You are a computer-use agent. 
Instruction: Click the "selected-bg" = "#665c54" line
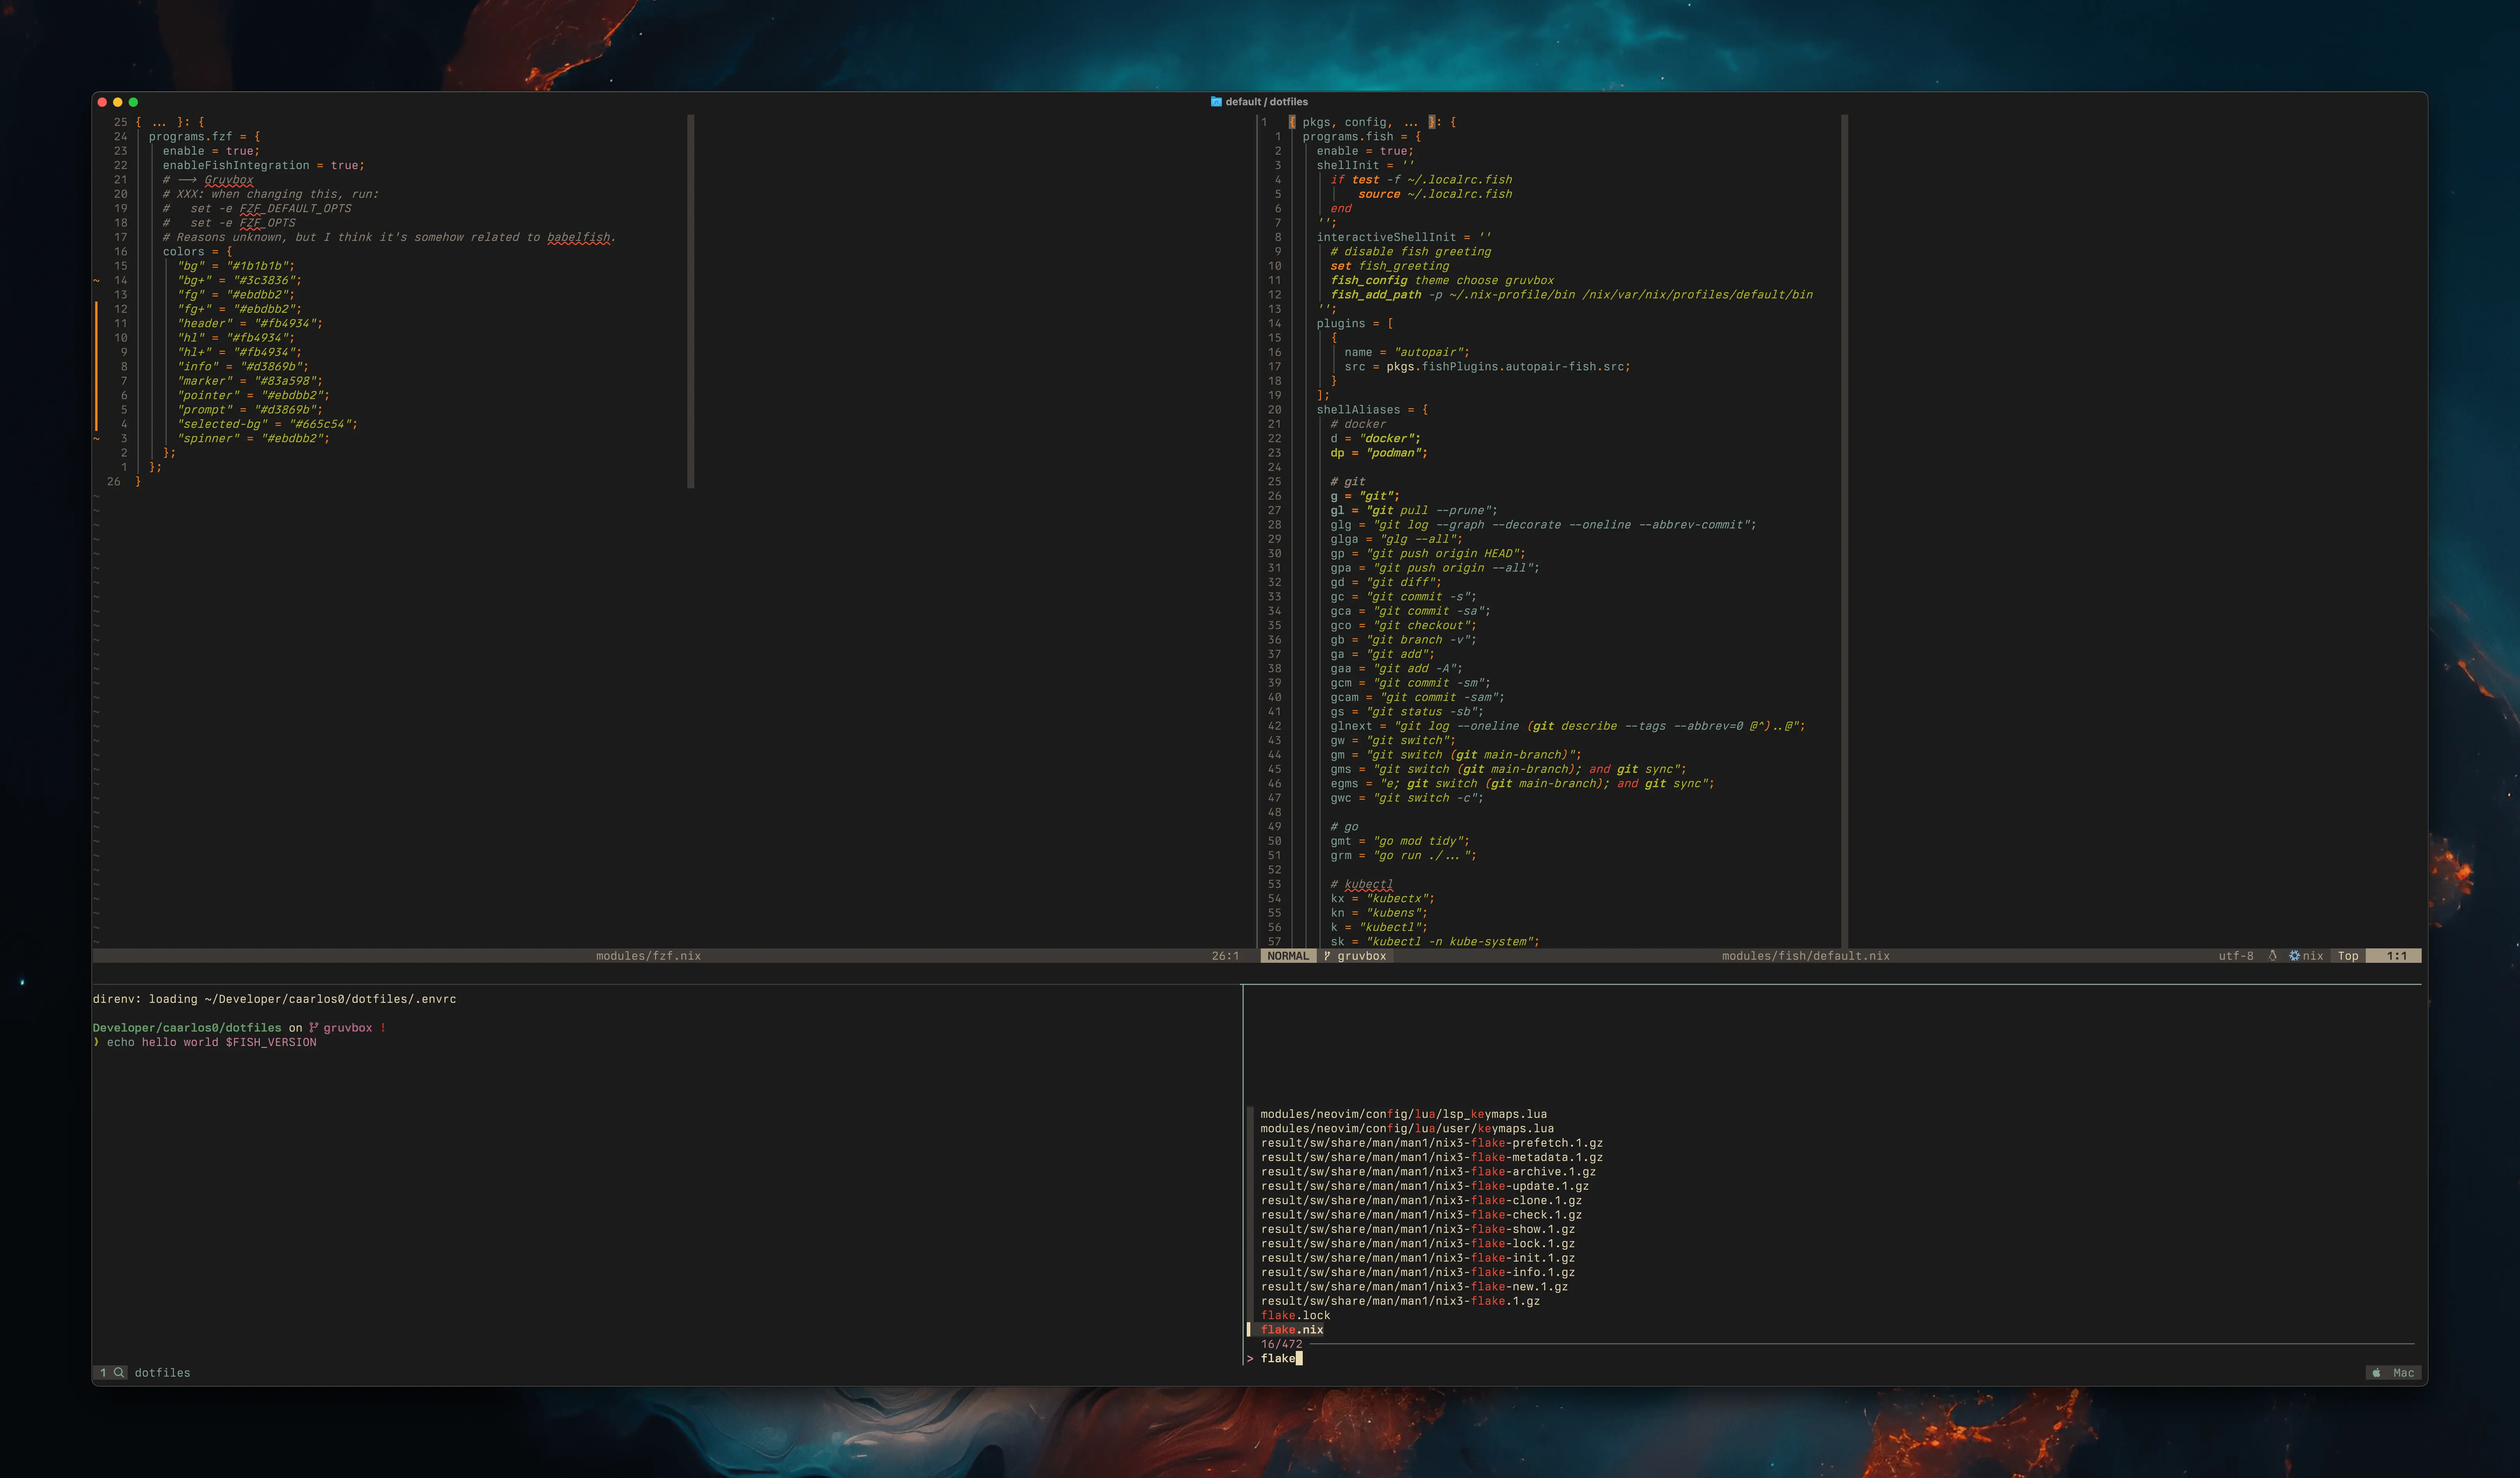pyautogui.click(x=267, y=424)
